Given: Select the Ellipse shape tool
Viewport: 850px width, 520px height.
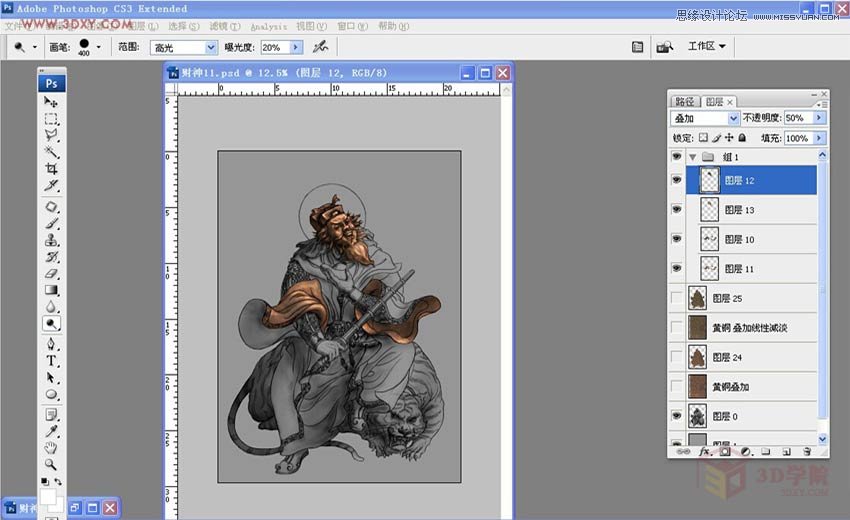Looking at the screenshot, I should [x=51, y=395].
